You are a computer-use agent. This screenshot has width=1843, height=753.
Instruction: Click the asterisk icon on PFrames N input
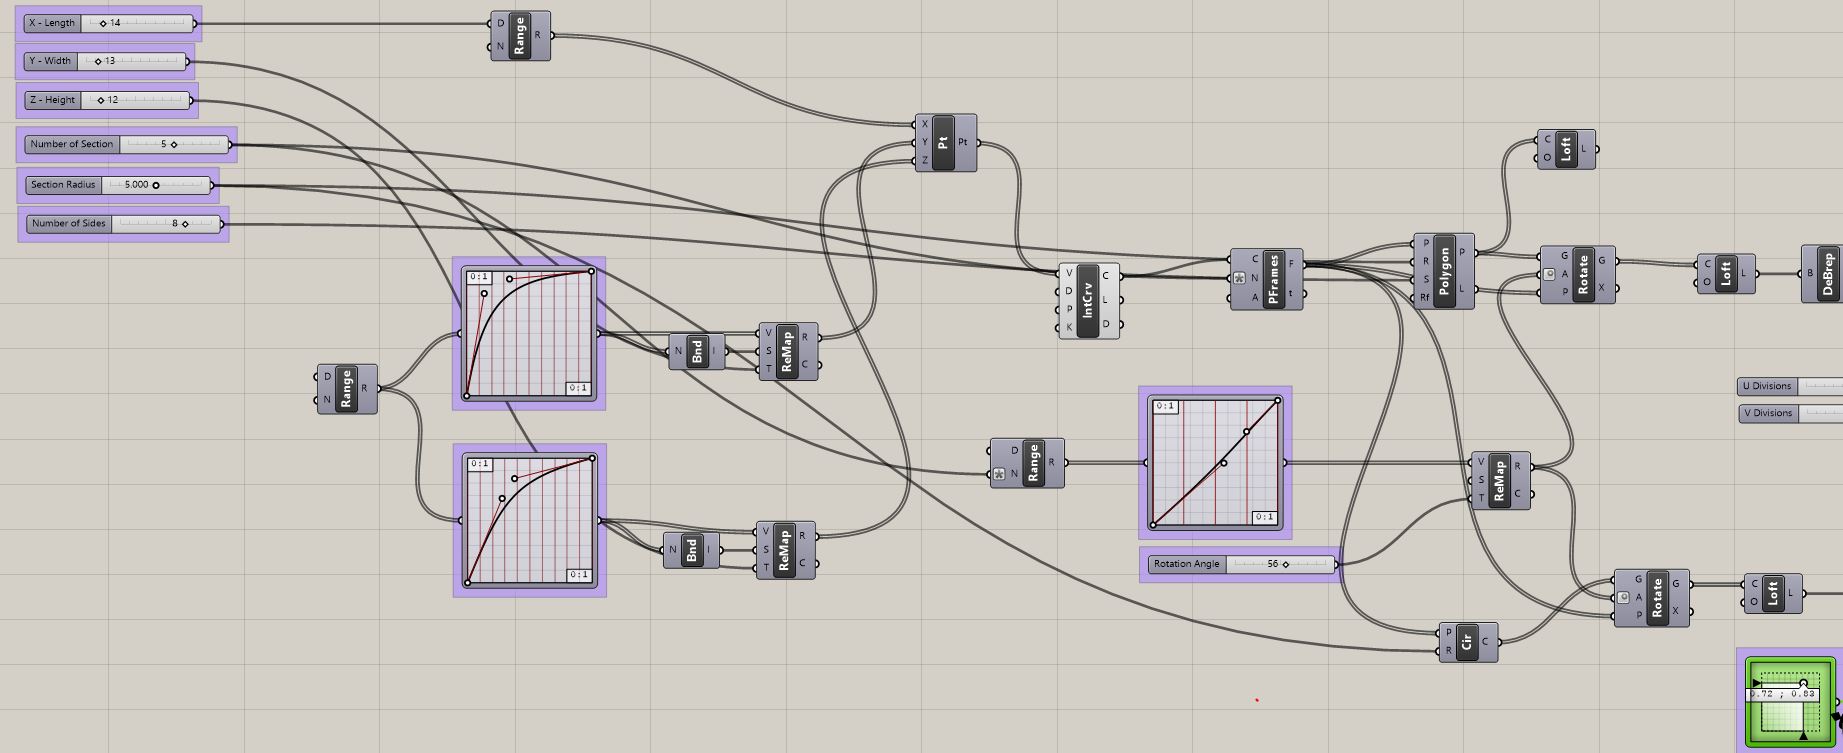tap(1240, 279)
